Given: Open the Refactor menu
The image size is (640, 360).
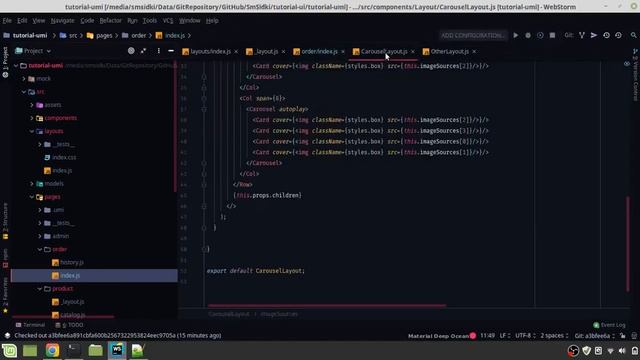Looking at the screenshot, I should click(x=110, y=20).
